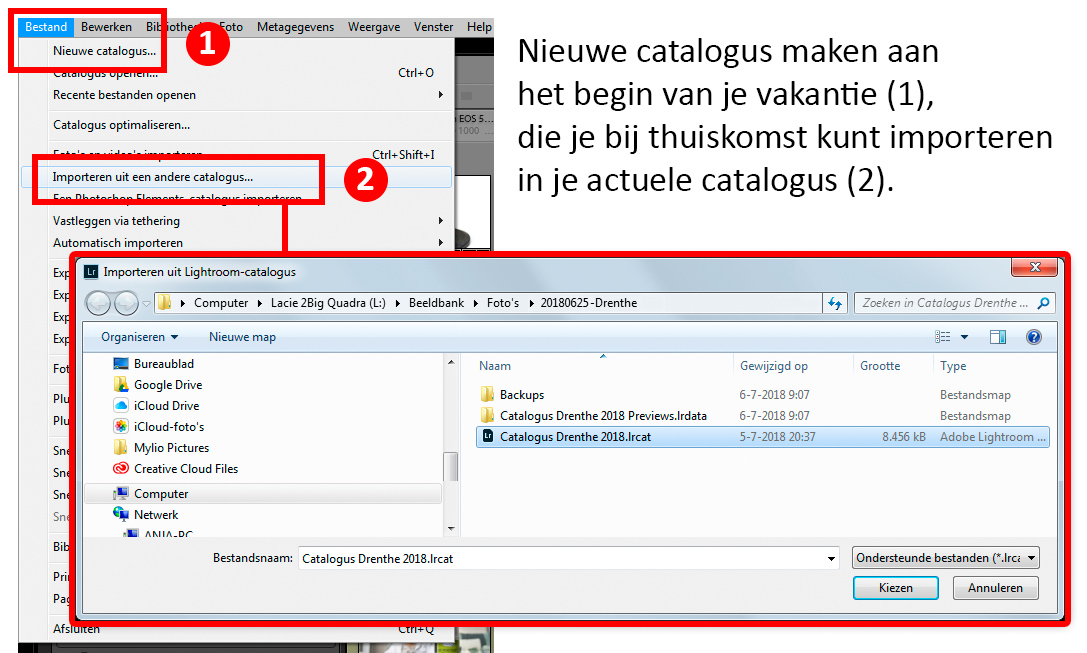Viewport: 1087px width, 653px height.
Task: Click the refresh icon beside the address bar
Action: 836,302
